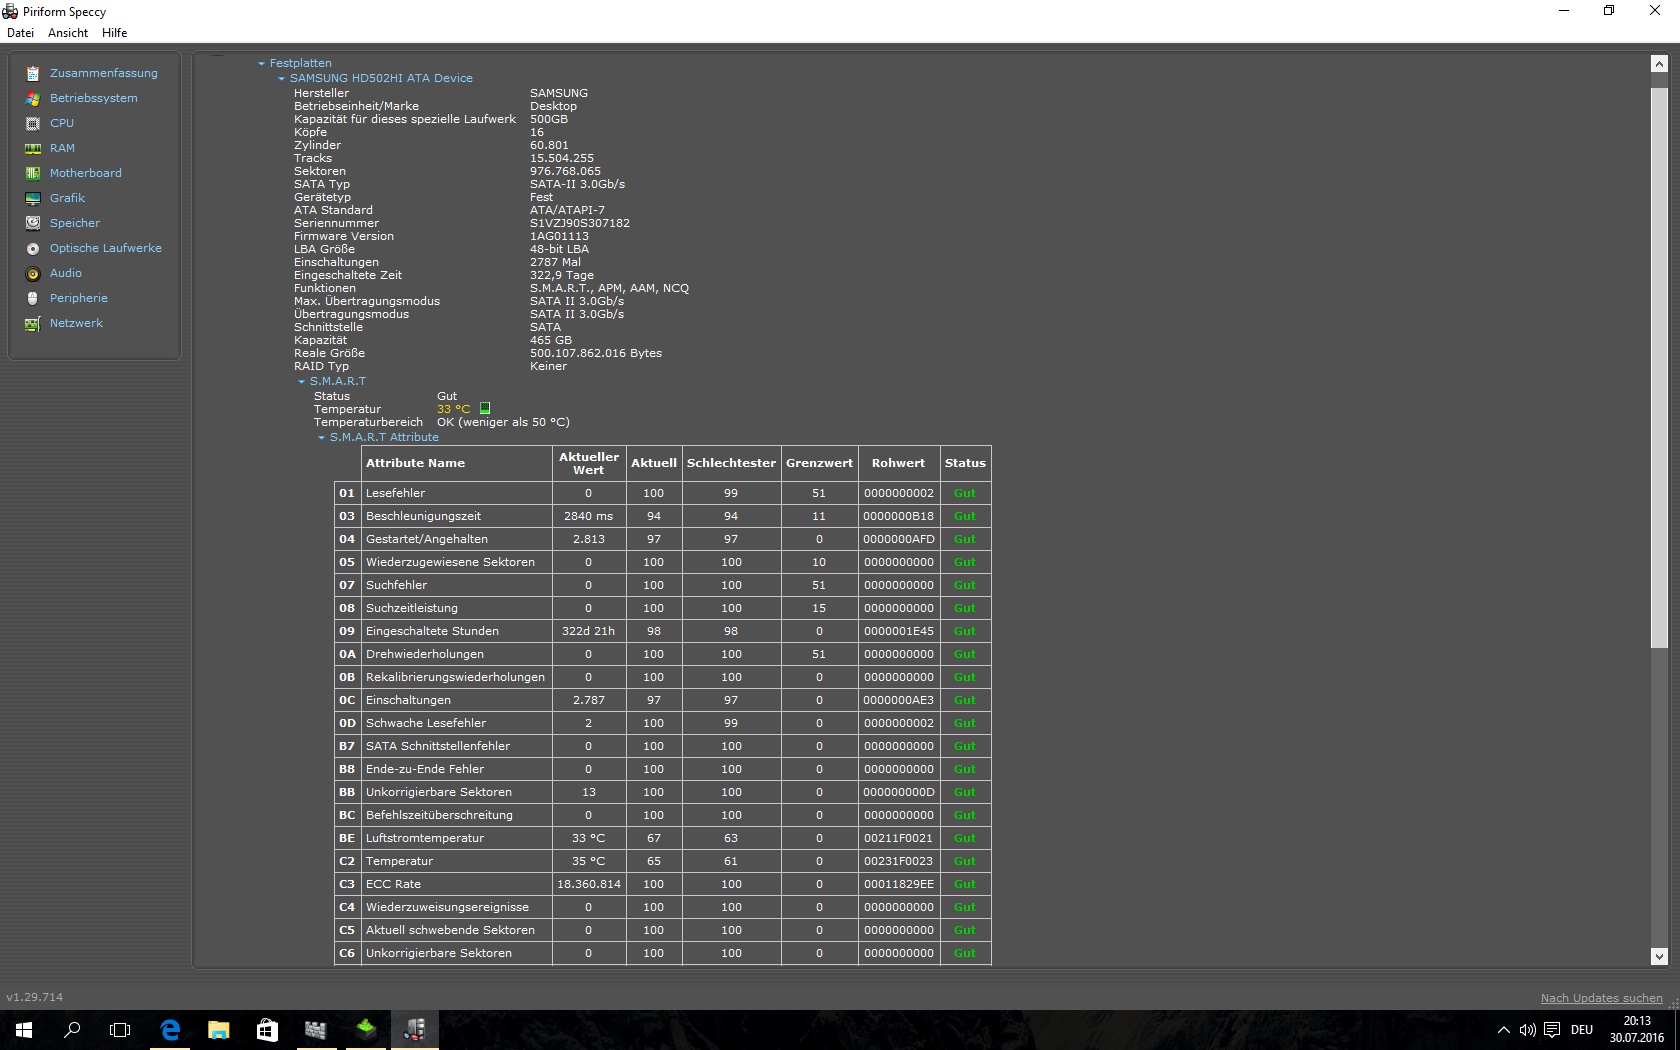Open the Ansicht menu

68,33
